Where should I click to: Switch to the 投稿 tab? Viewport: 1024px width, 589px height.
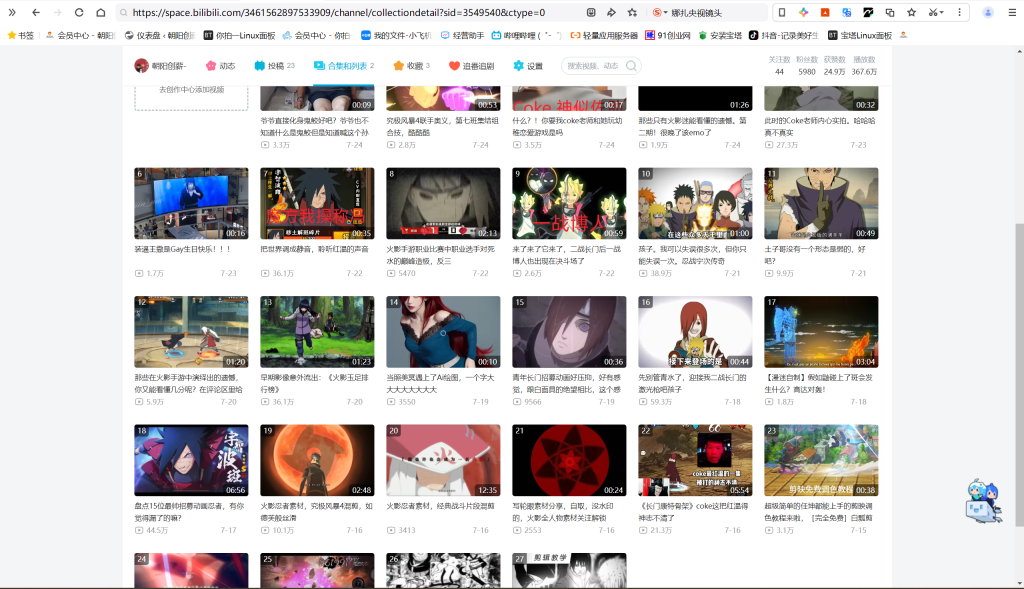click(x=274, y=65)
